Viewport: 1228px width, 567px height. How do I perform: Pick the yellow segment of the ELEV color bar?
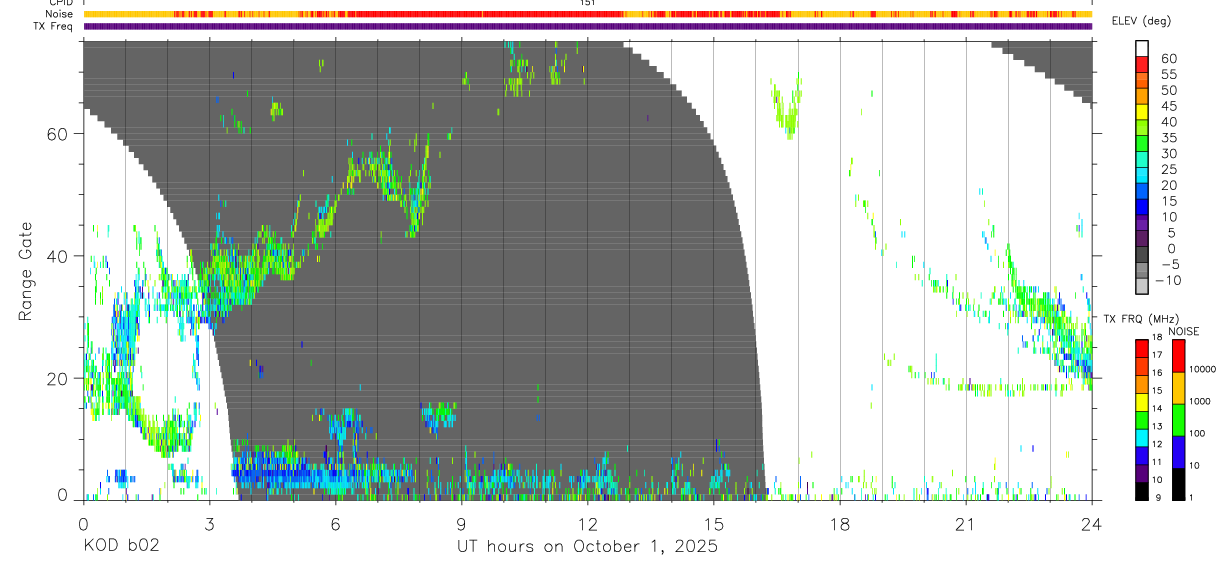coord(1143,112)
